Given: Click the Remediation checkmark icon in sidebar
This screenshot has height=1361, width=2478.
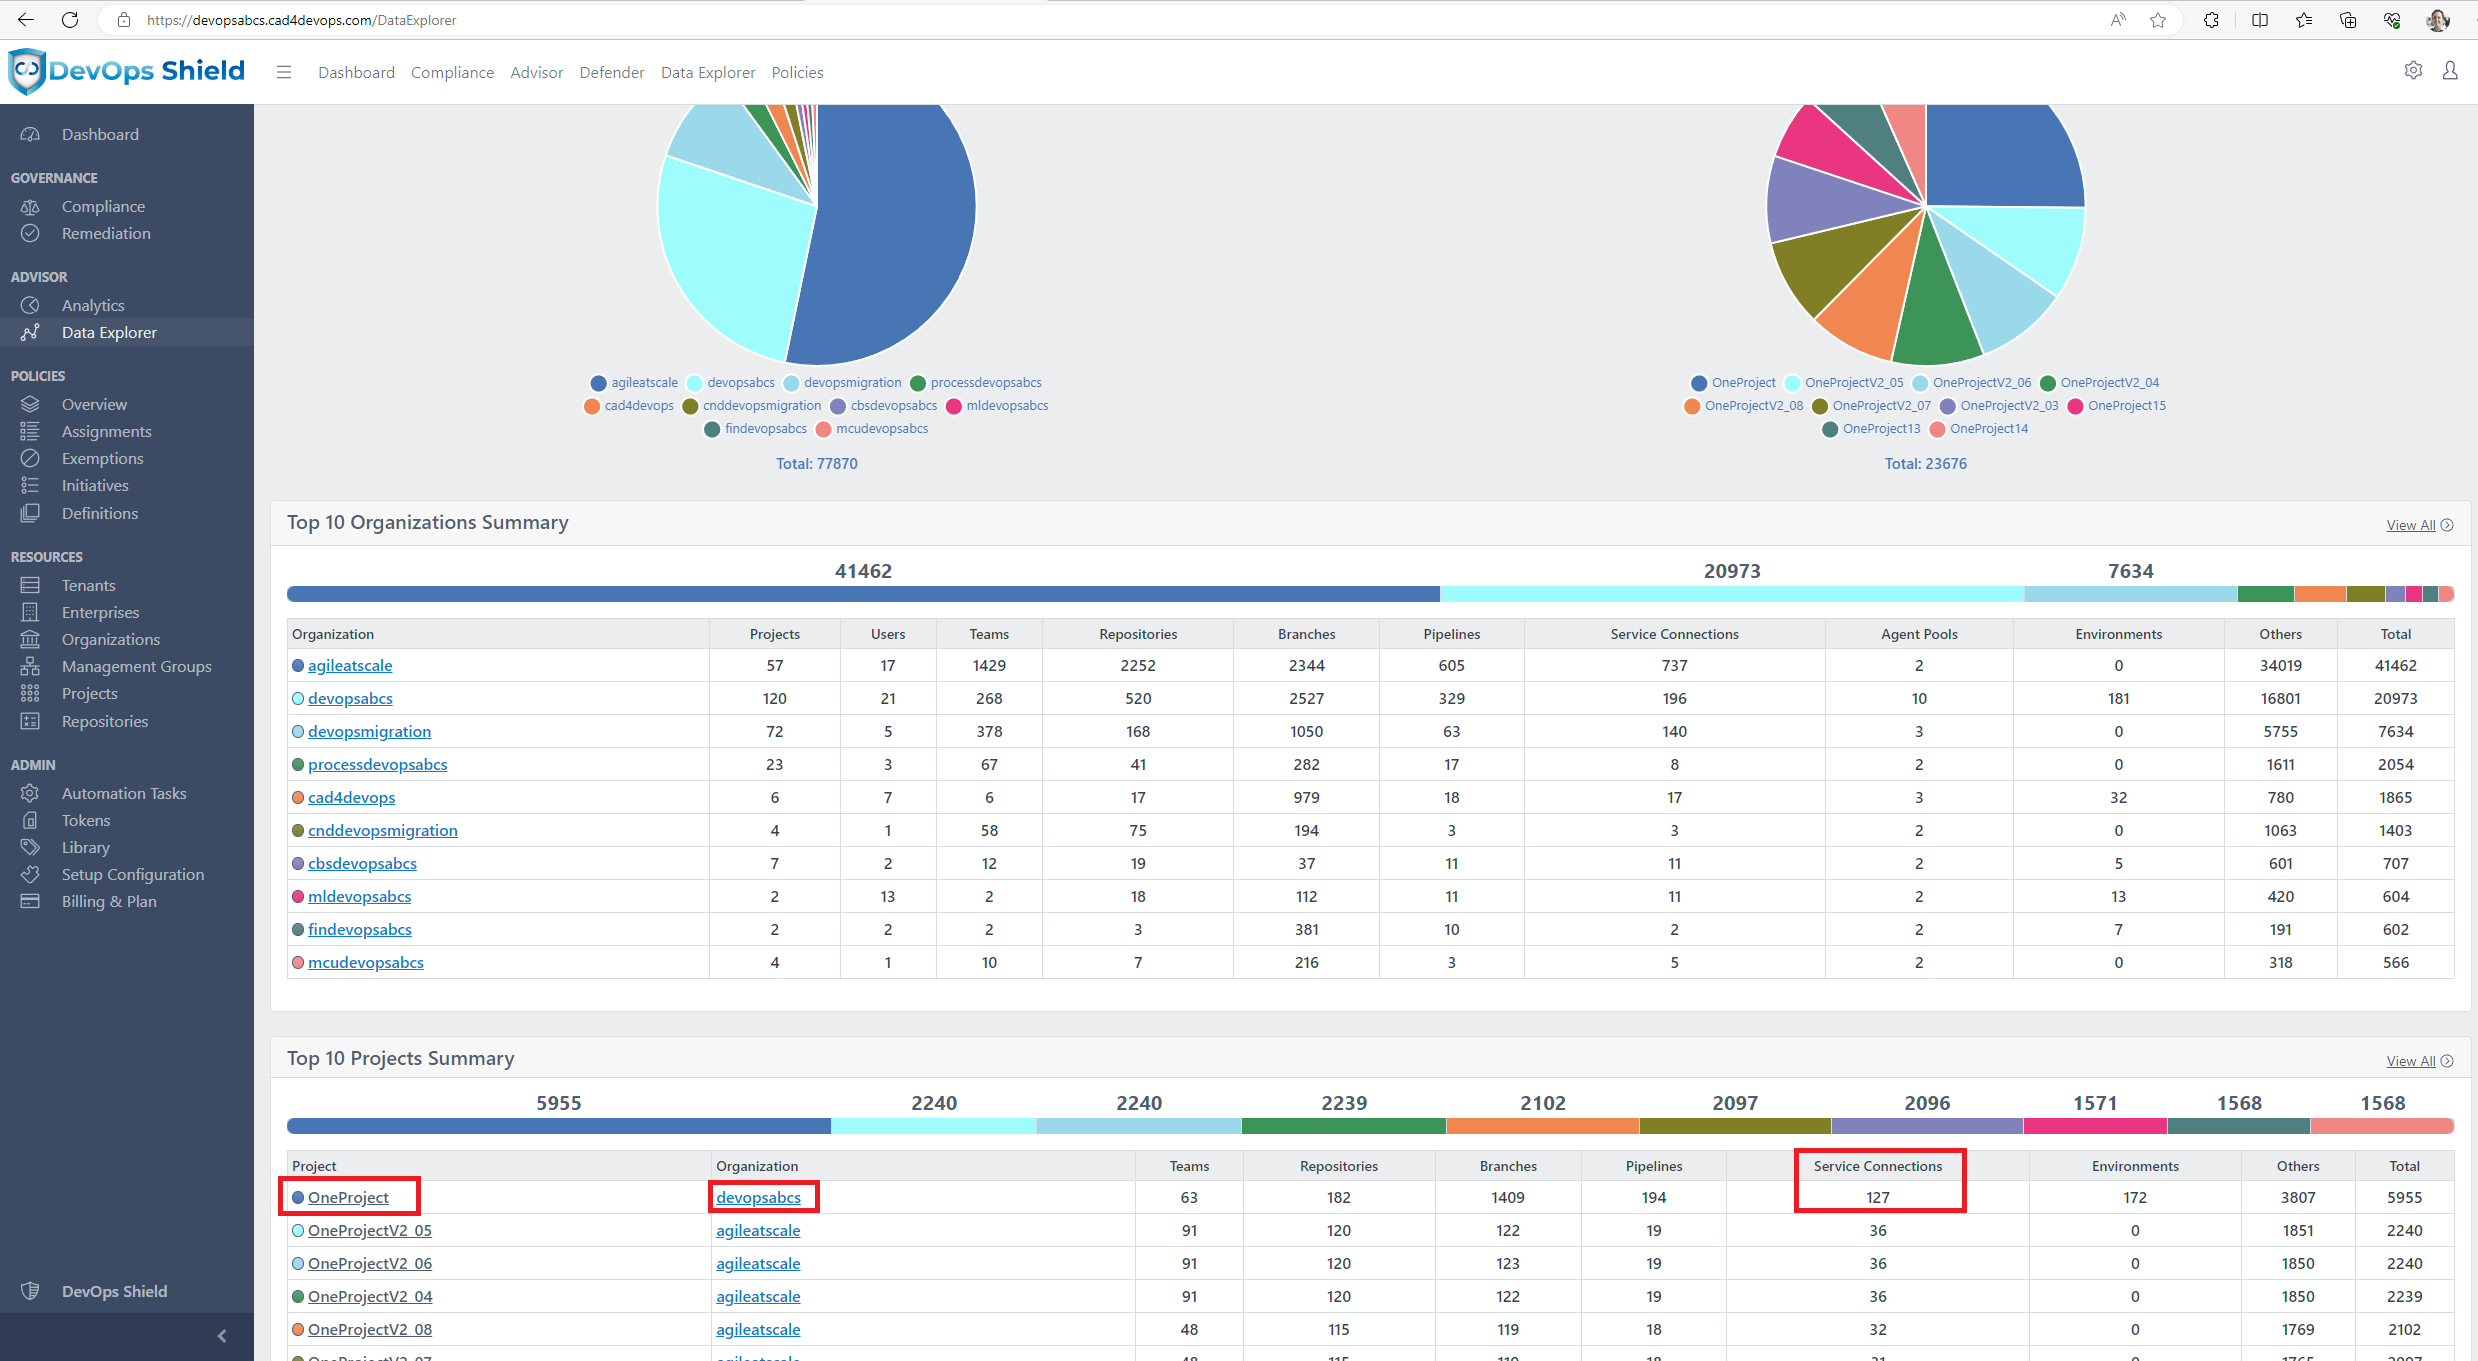Looking at the screenshot, I should (31, 233).
